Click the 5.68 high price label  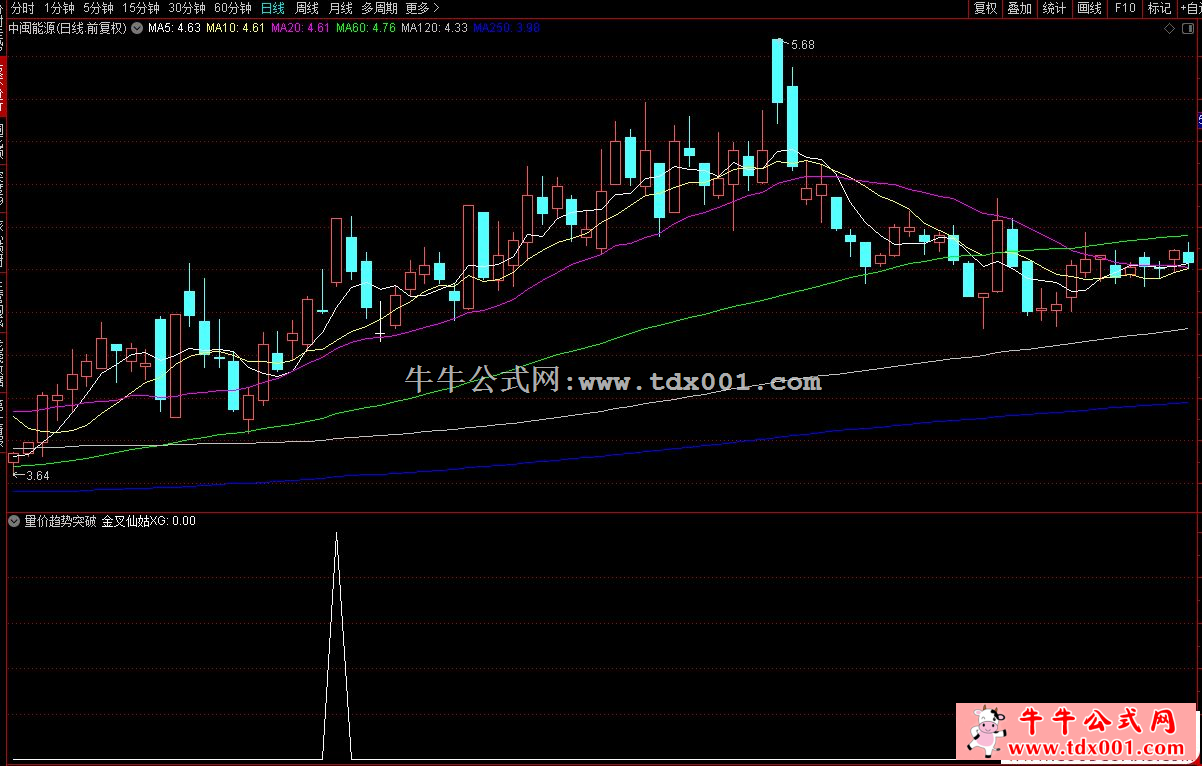802,45
